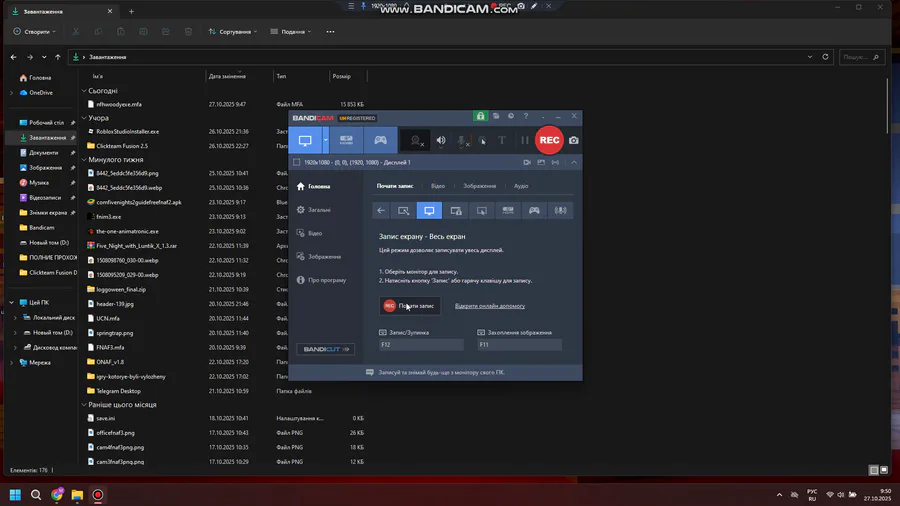Open Зображення settings in Bandicam sidebar
Viewport: 900px width, 506px height.
pyautogui.click(x=319, y=257)
